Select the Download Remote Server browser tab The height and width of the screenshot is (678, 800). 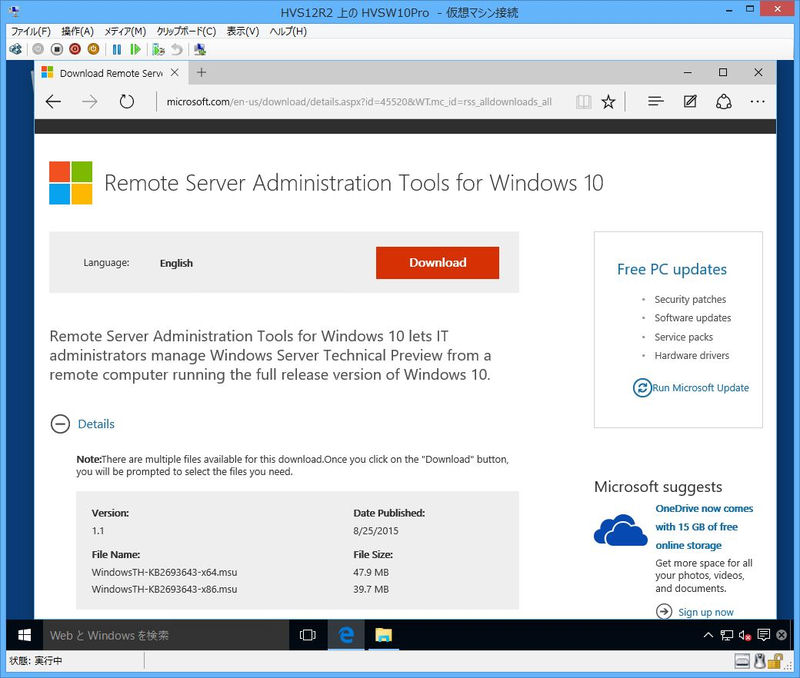click(x=111, y=73)
